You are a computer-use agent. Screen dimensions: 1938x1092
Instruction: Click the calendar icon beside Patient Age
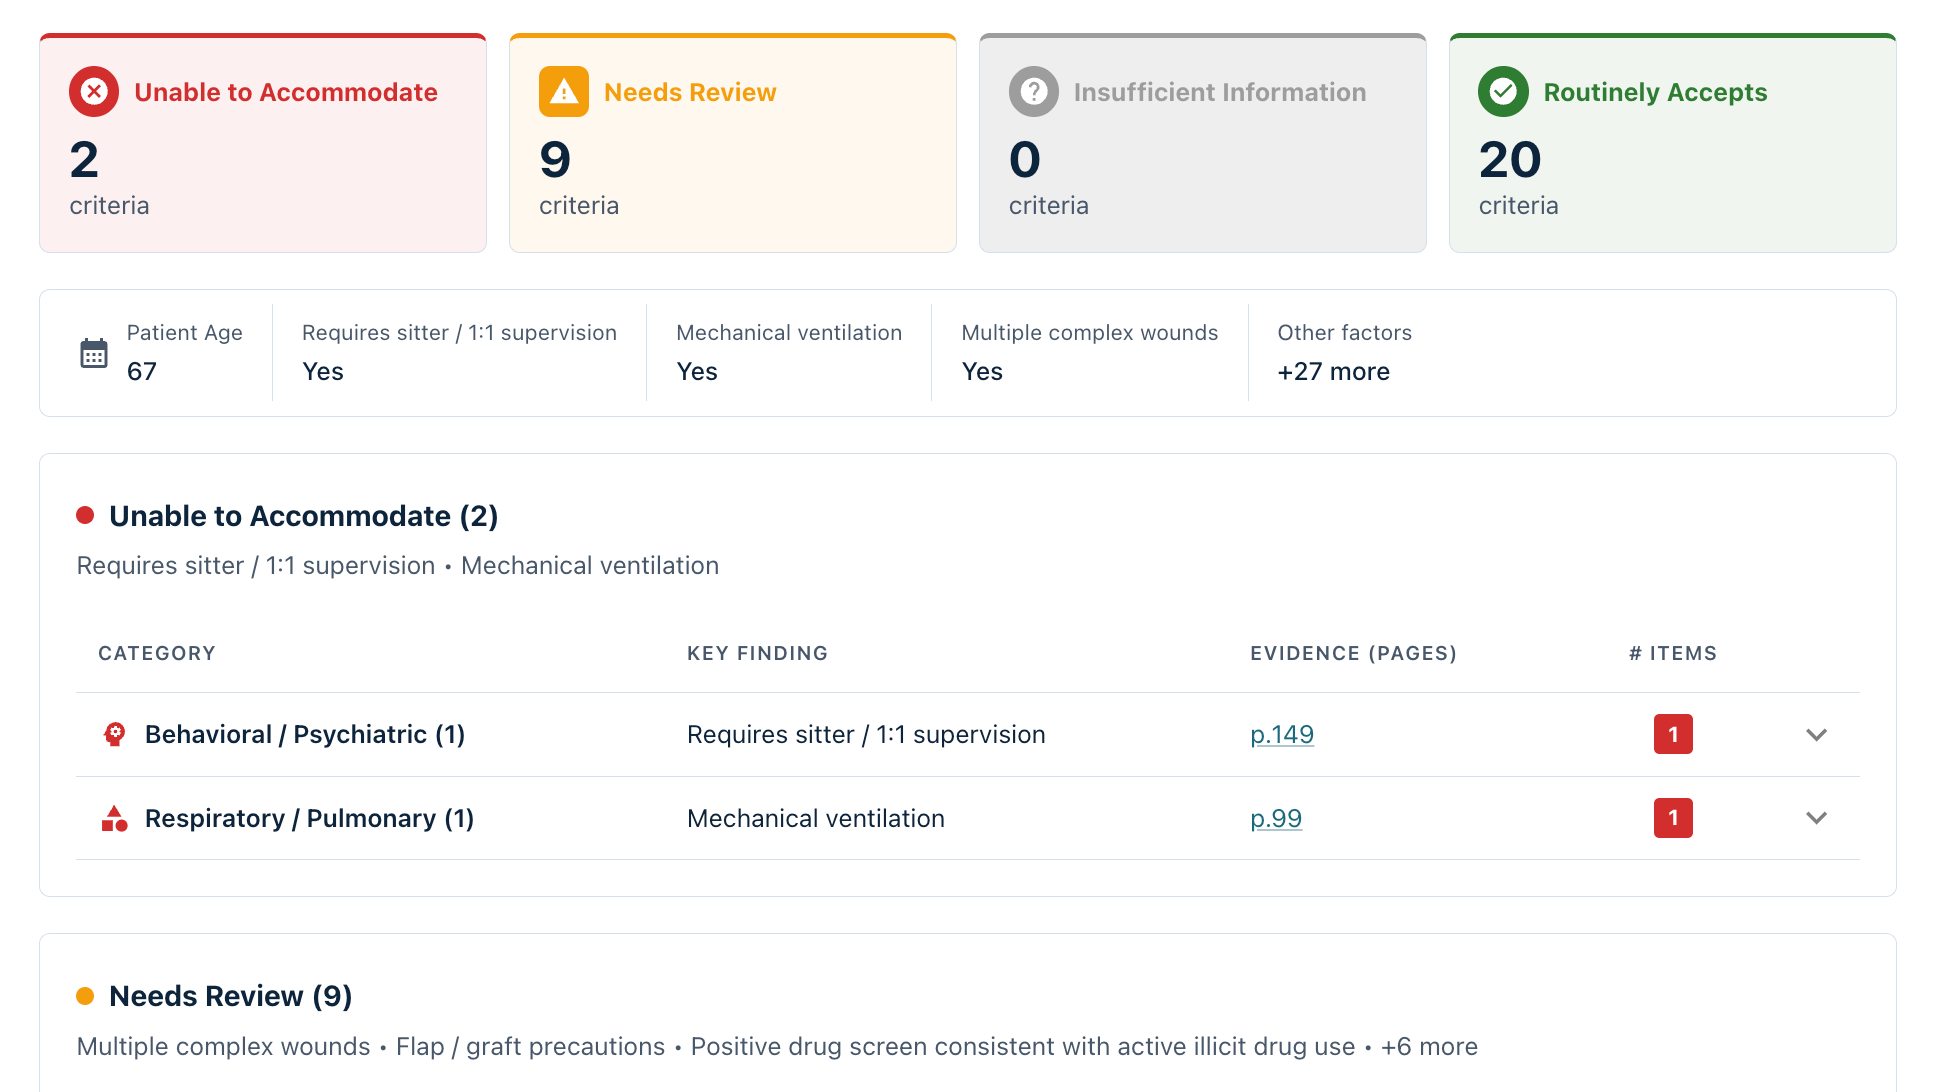[94, 353]
